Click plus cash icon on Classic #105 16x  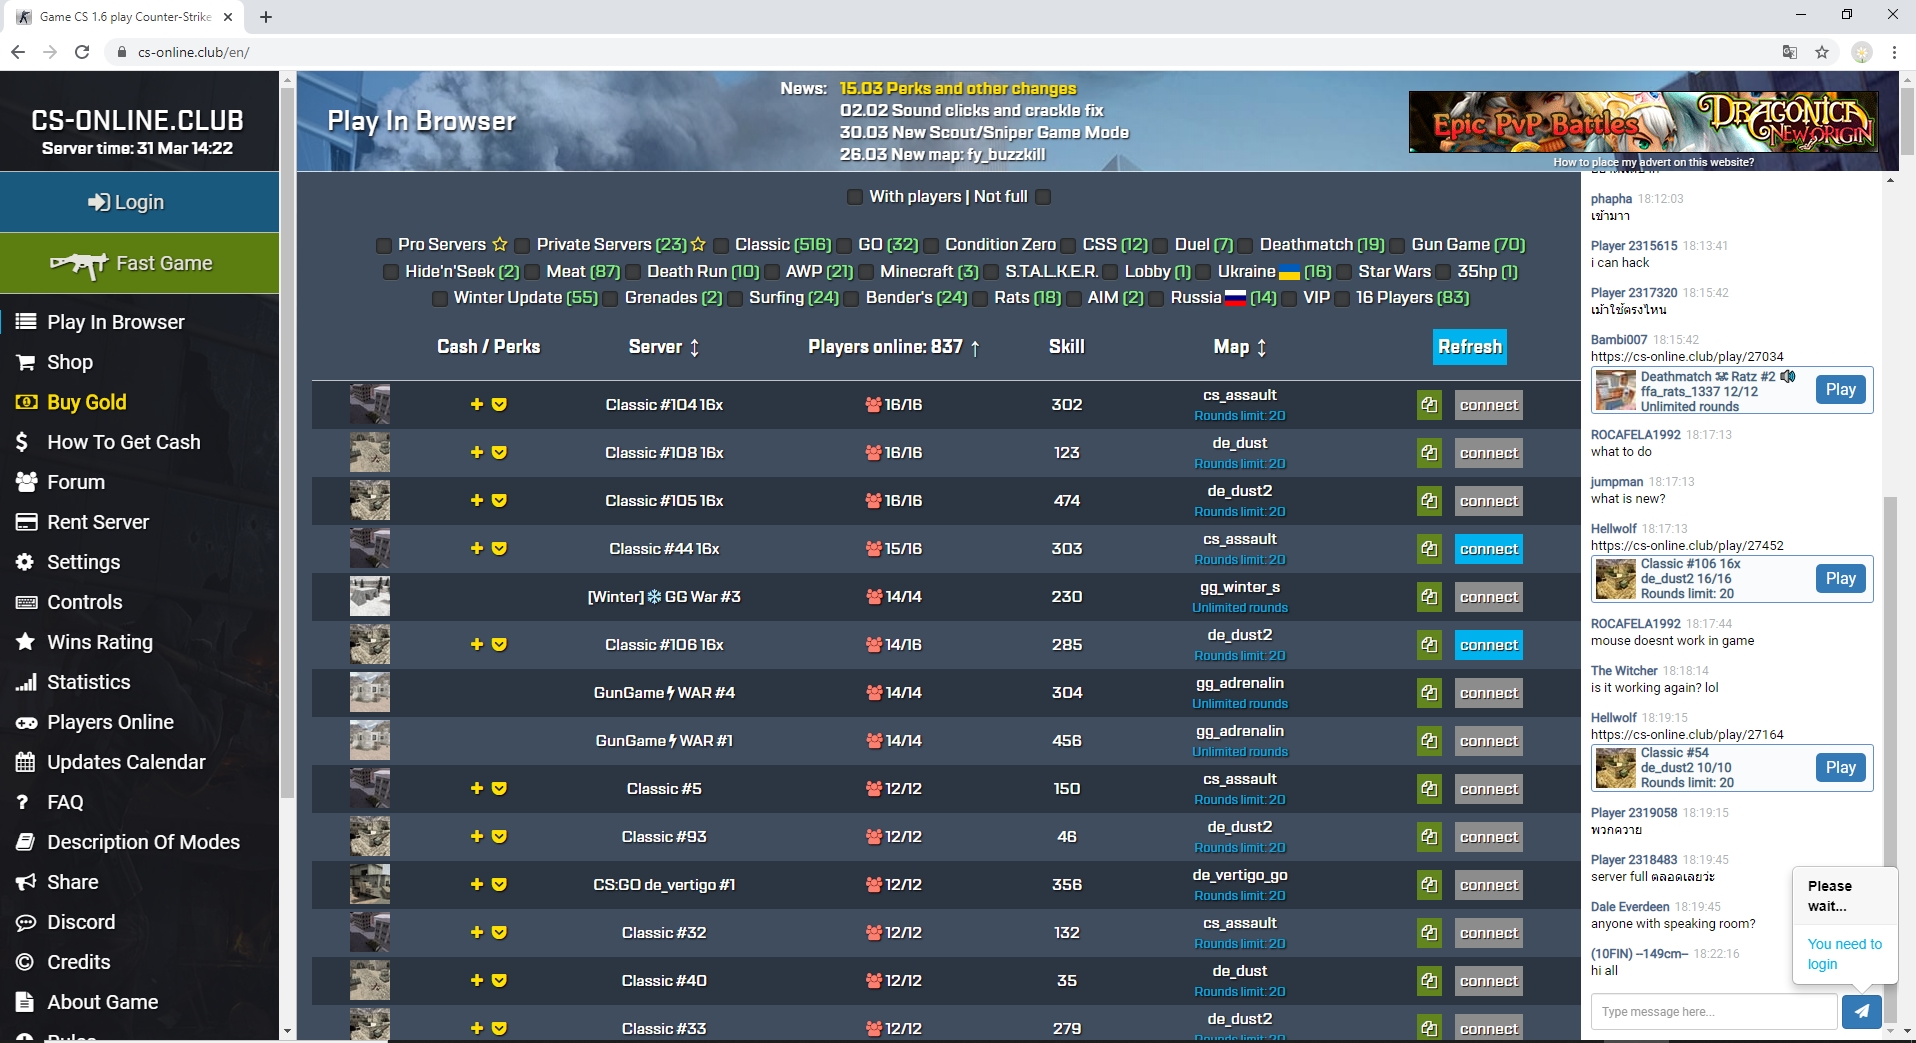click(x=477, y=500)
